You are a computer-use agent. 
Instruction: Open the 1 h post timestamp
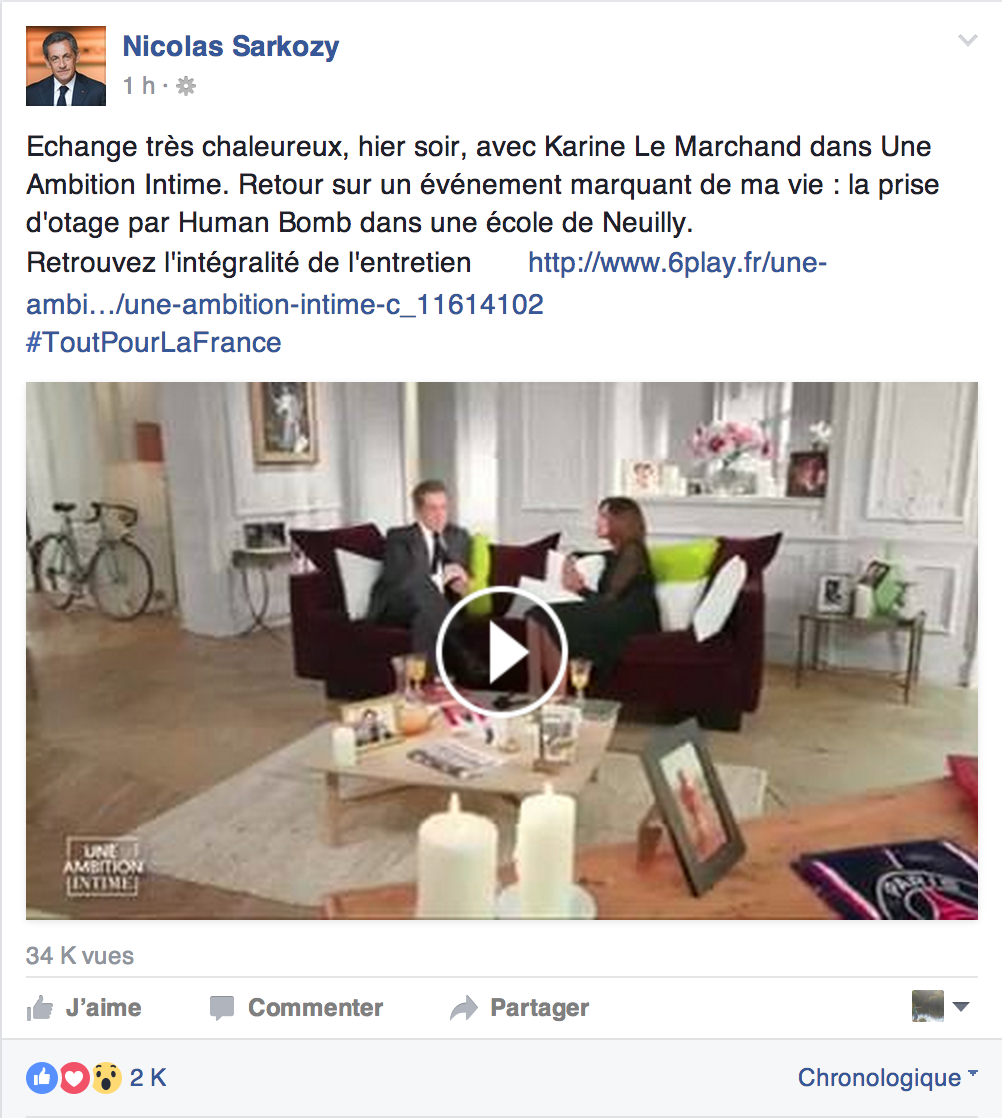138,86
